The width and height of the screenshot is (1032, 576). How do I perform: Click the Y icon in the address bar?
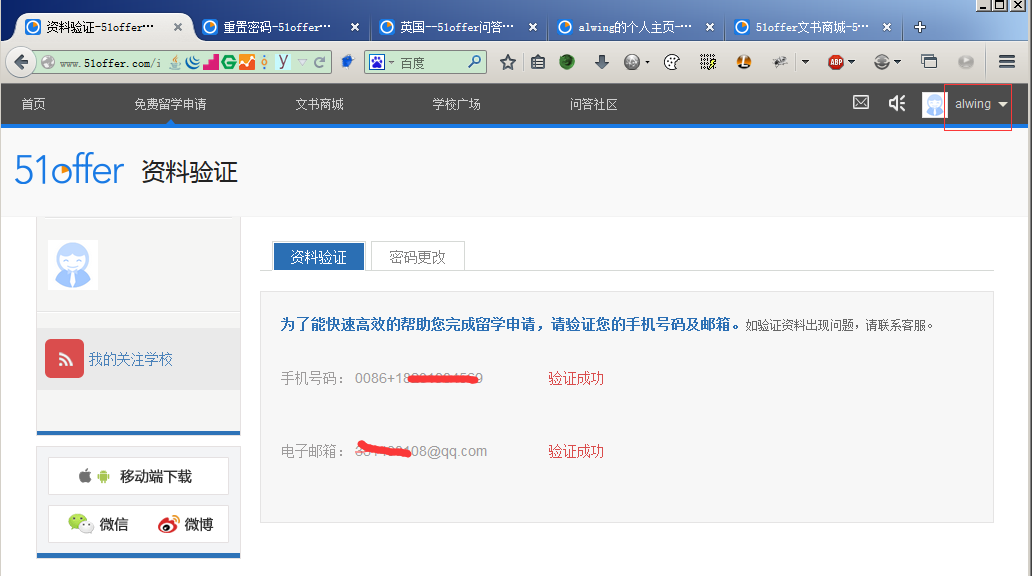[283, 61]
